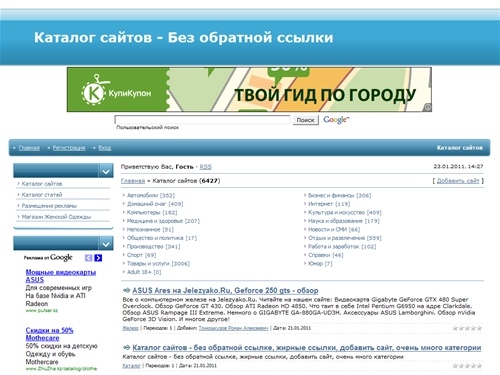Focus the Google custom search field
This screenshot has height=375, width=500.
coord(202,120)
